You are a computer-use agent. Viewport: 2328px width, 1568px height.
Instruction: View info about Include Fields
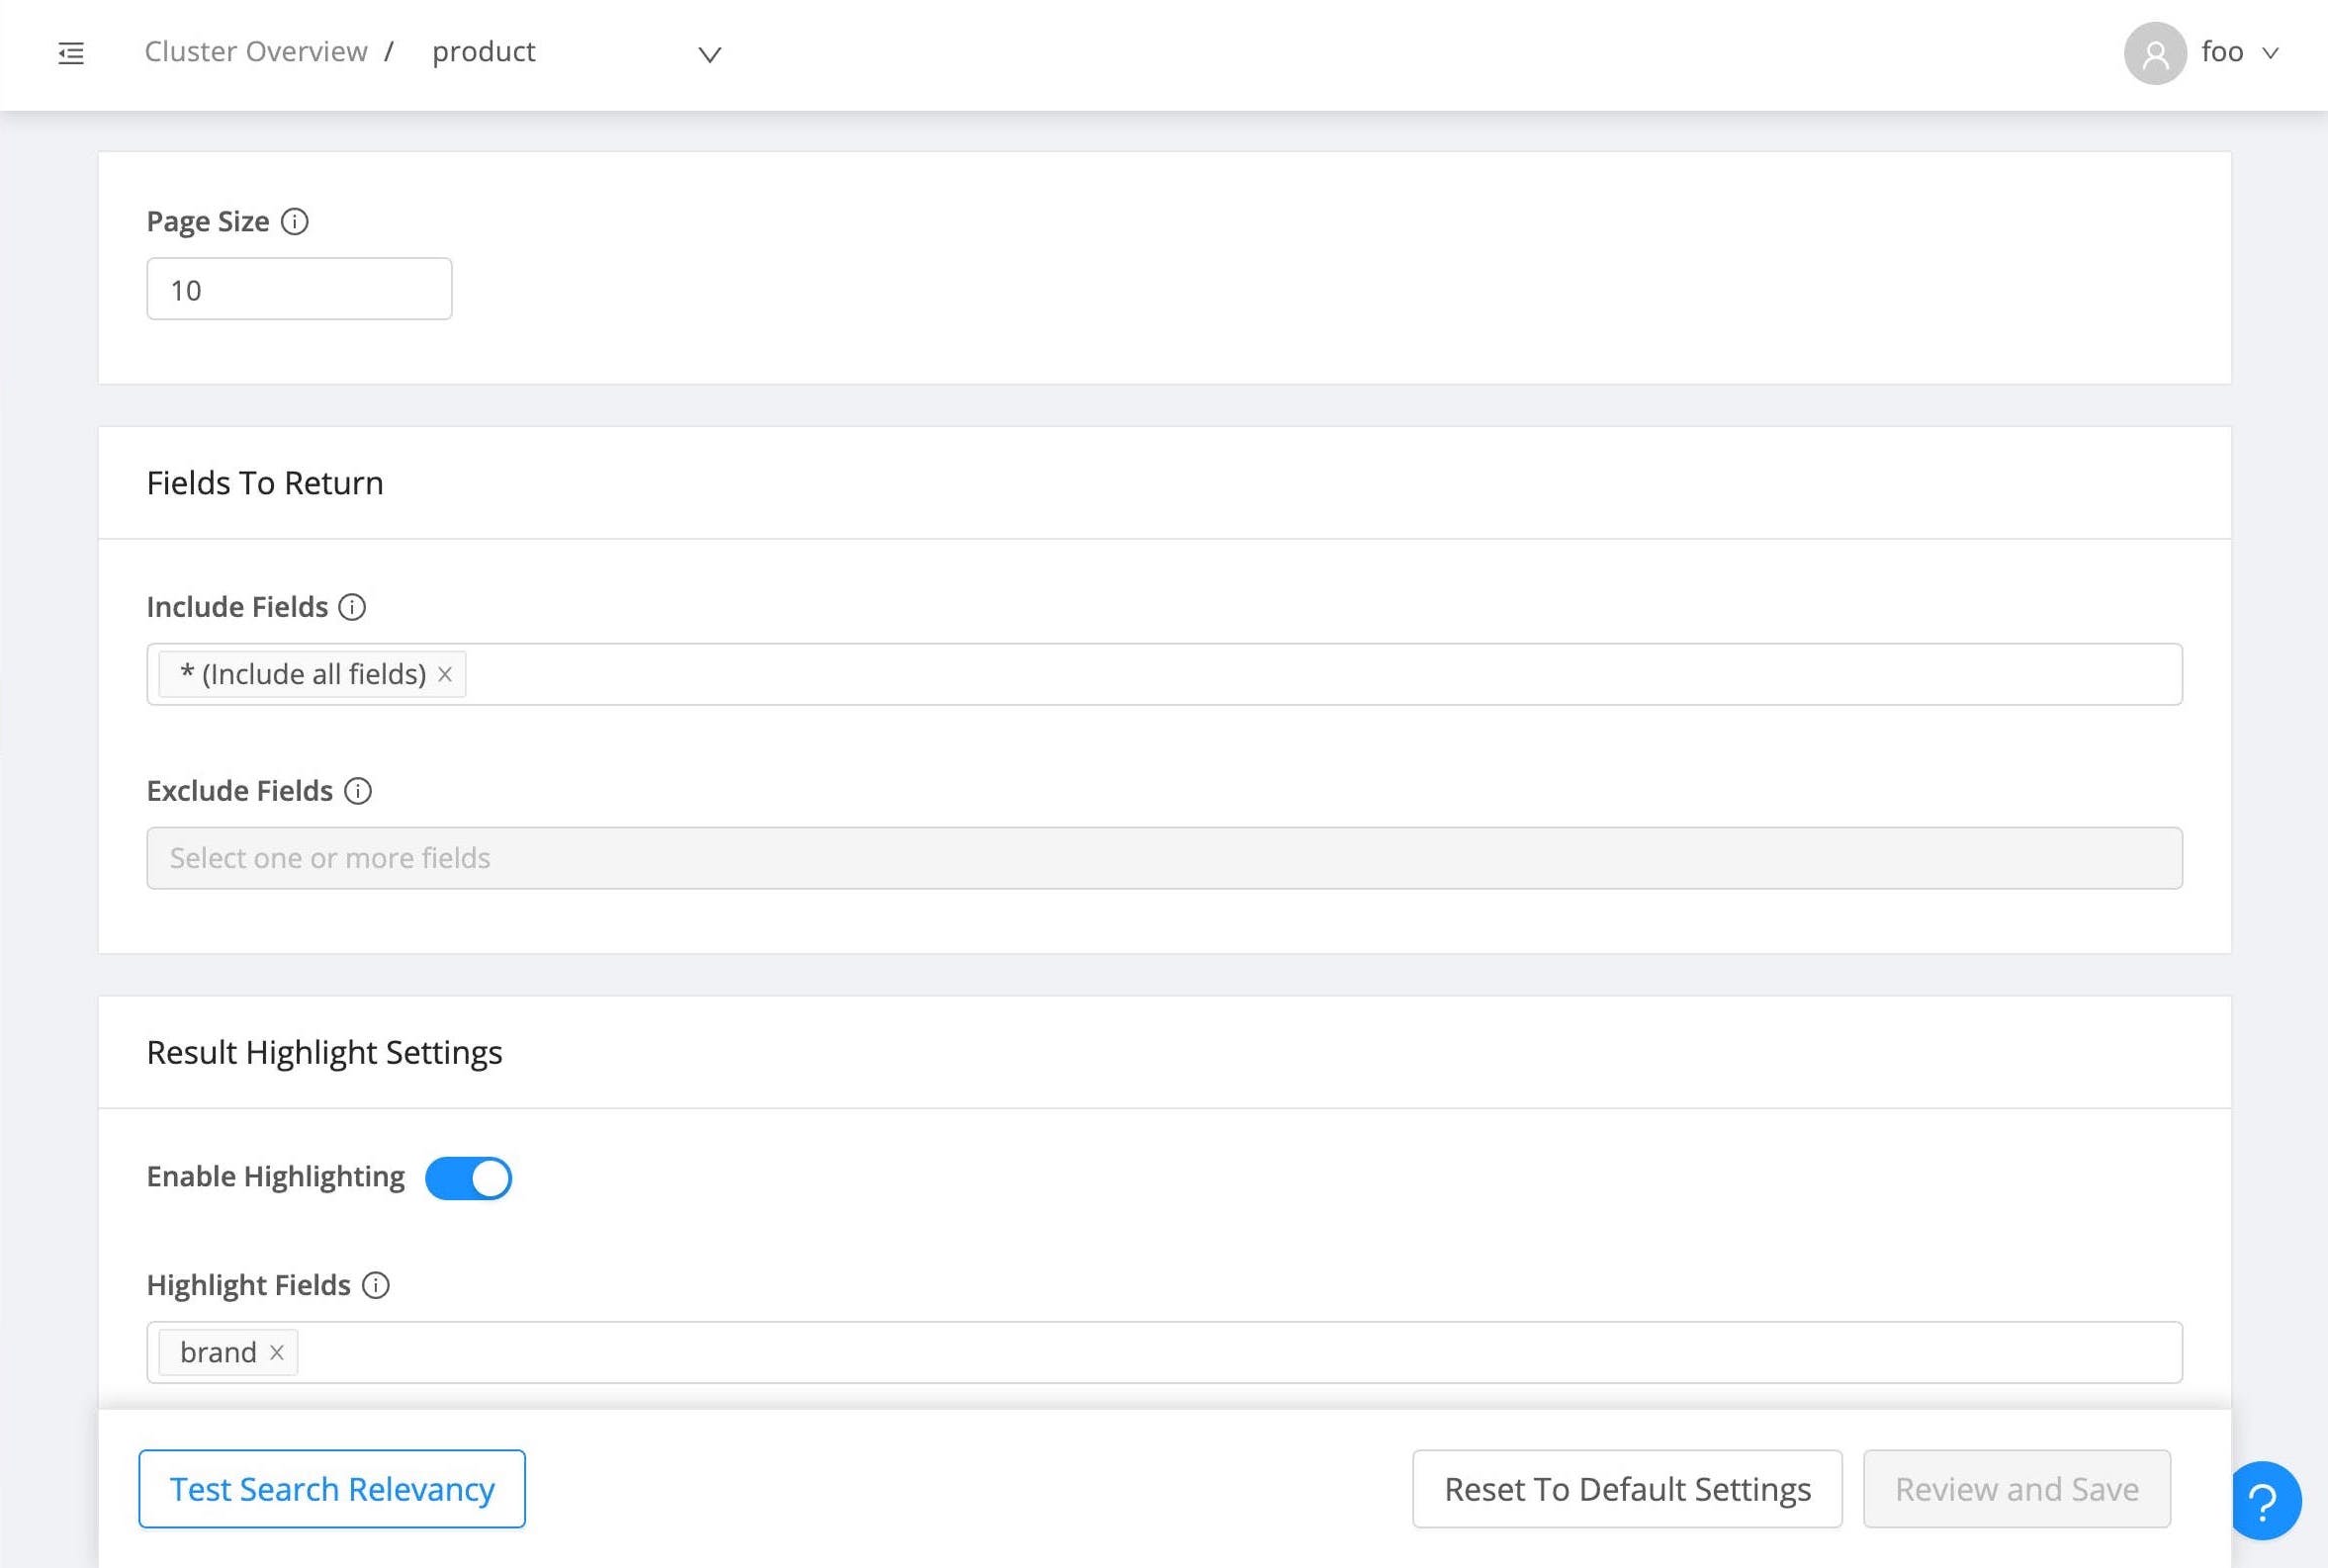pos(354,606)
